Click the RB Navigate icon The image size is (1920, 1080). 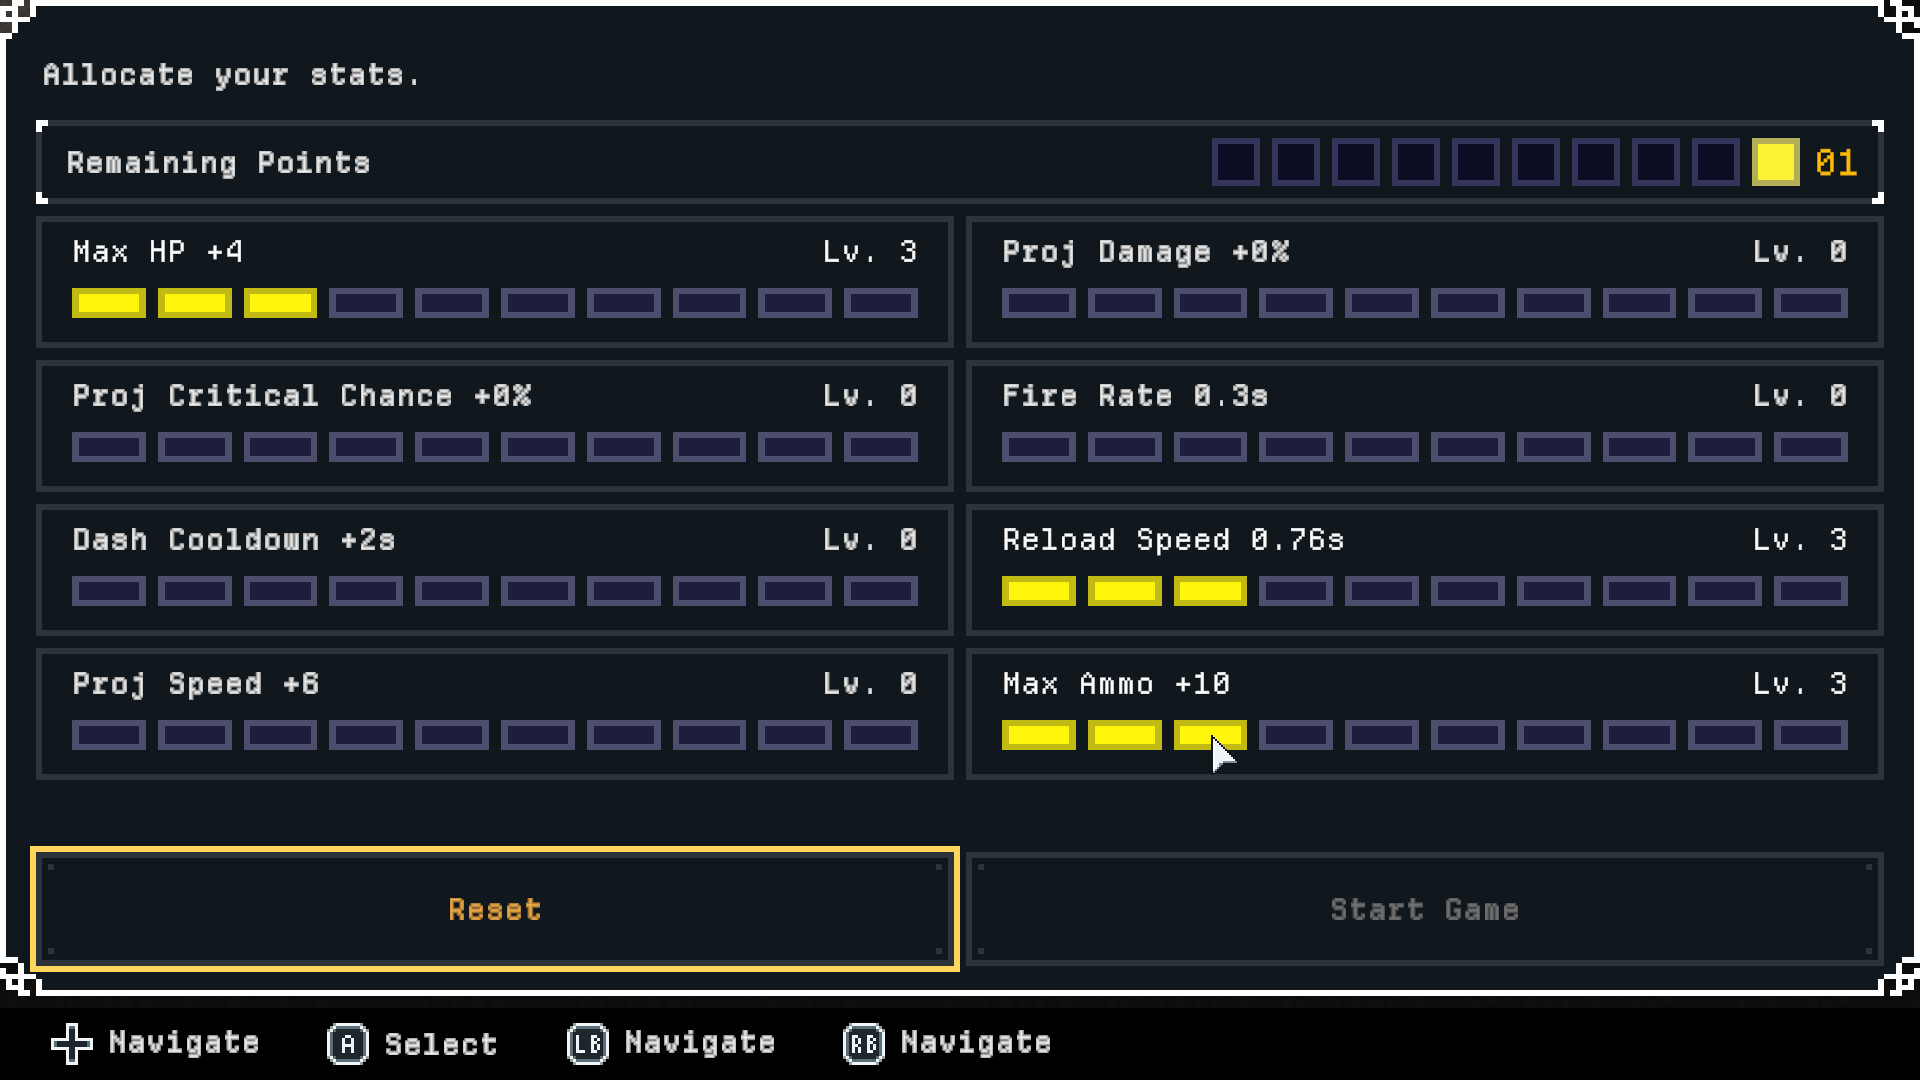point(864,1044)
